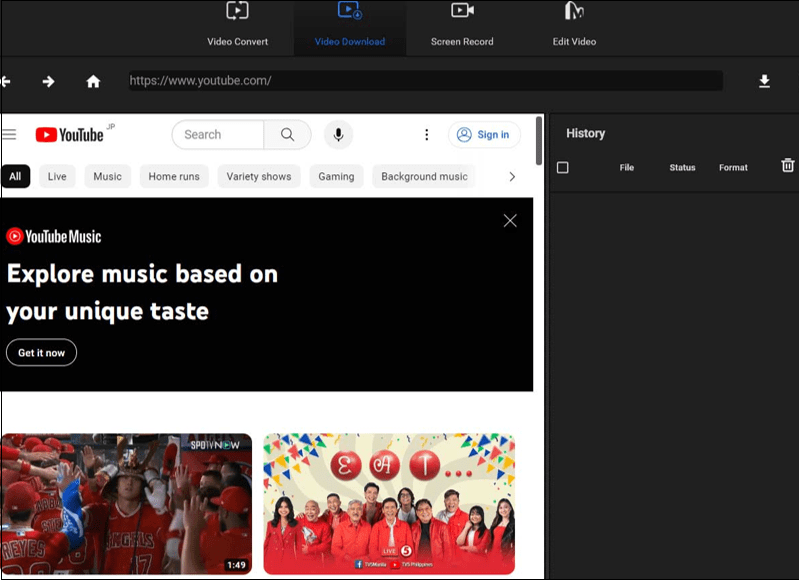799x580 pixels.
Task: Click the Status column header
Action: 682,168
